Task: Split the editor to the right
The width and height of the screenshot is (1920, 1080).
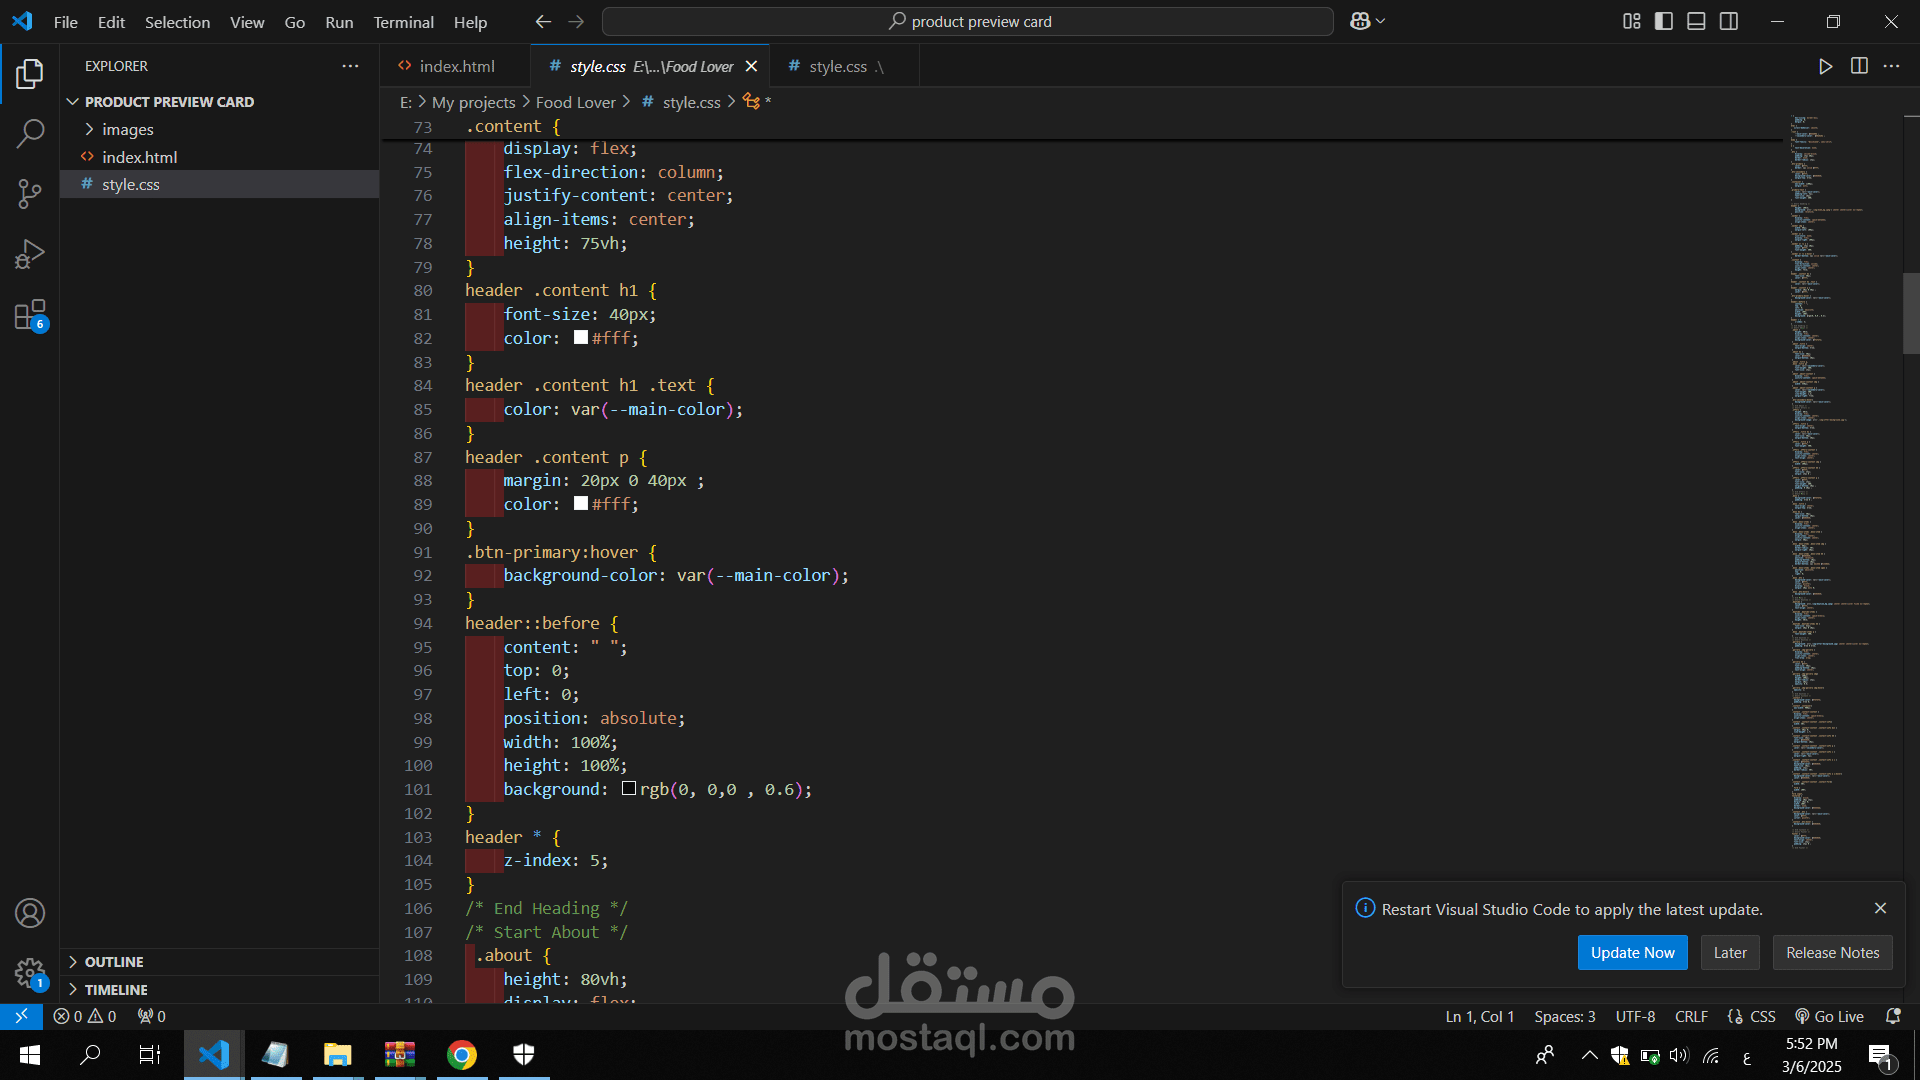Action: click(1859, 66)
